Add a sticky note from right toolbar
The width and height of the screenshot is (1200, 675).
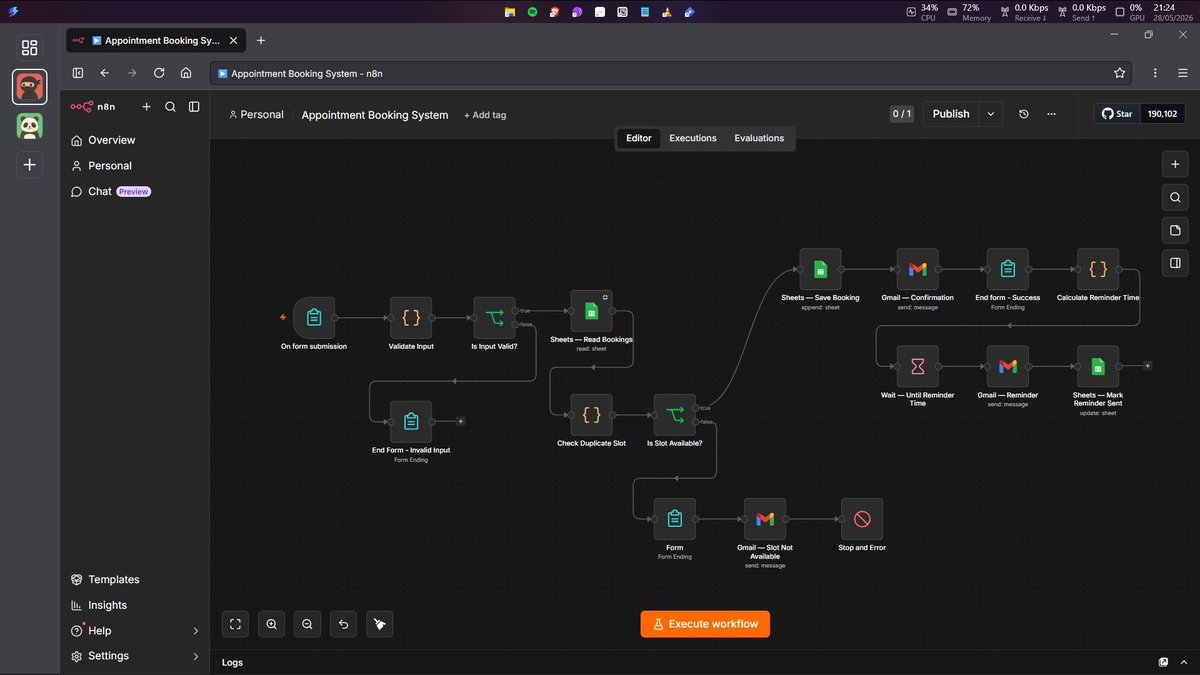1175,230
